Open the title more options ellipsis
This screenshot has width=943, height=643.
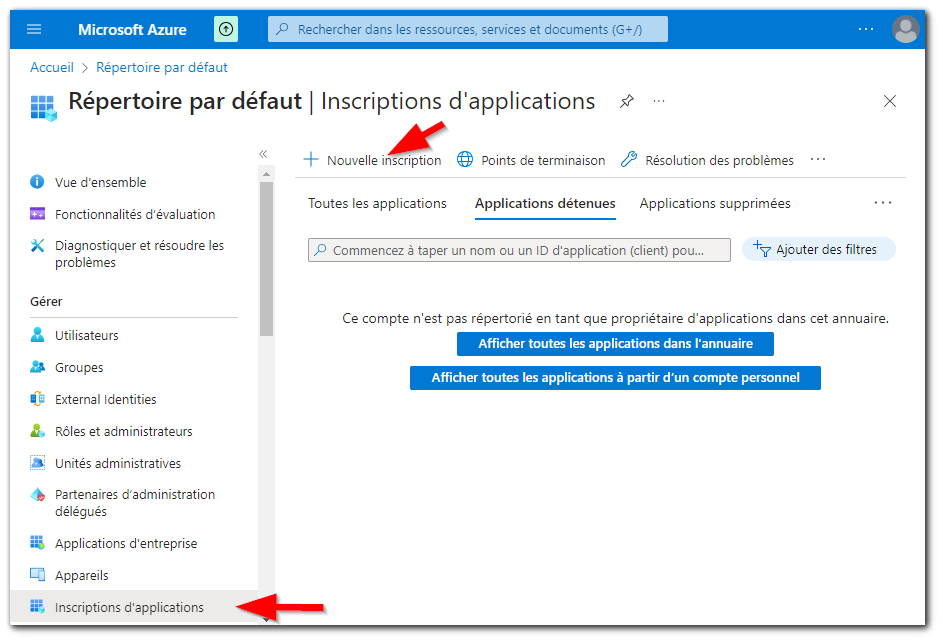(659, 101)
